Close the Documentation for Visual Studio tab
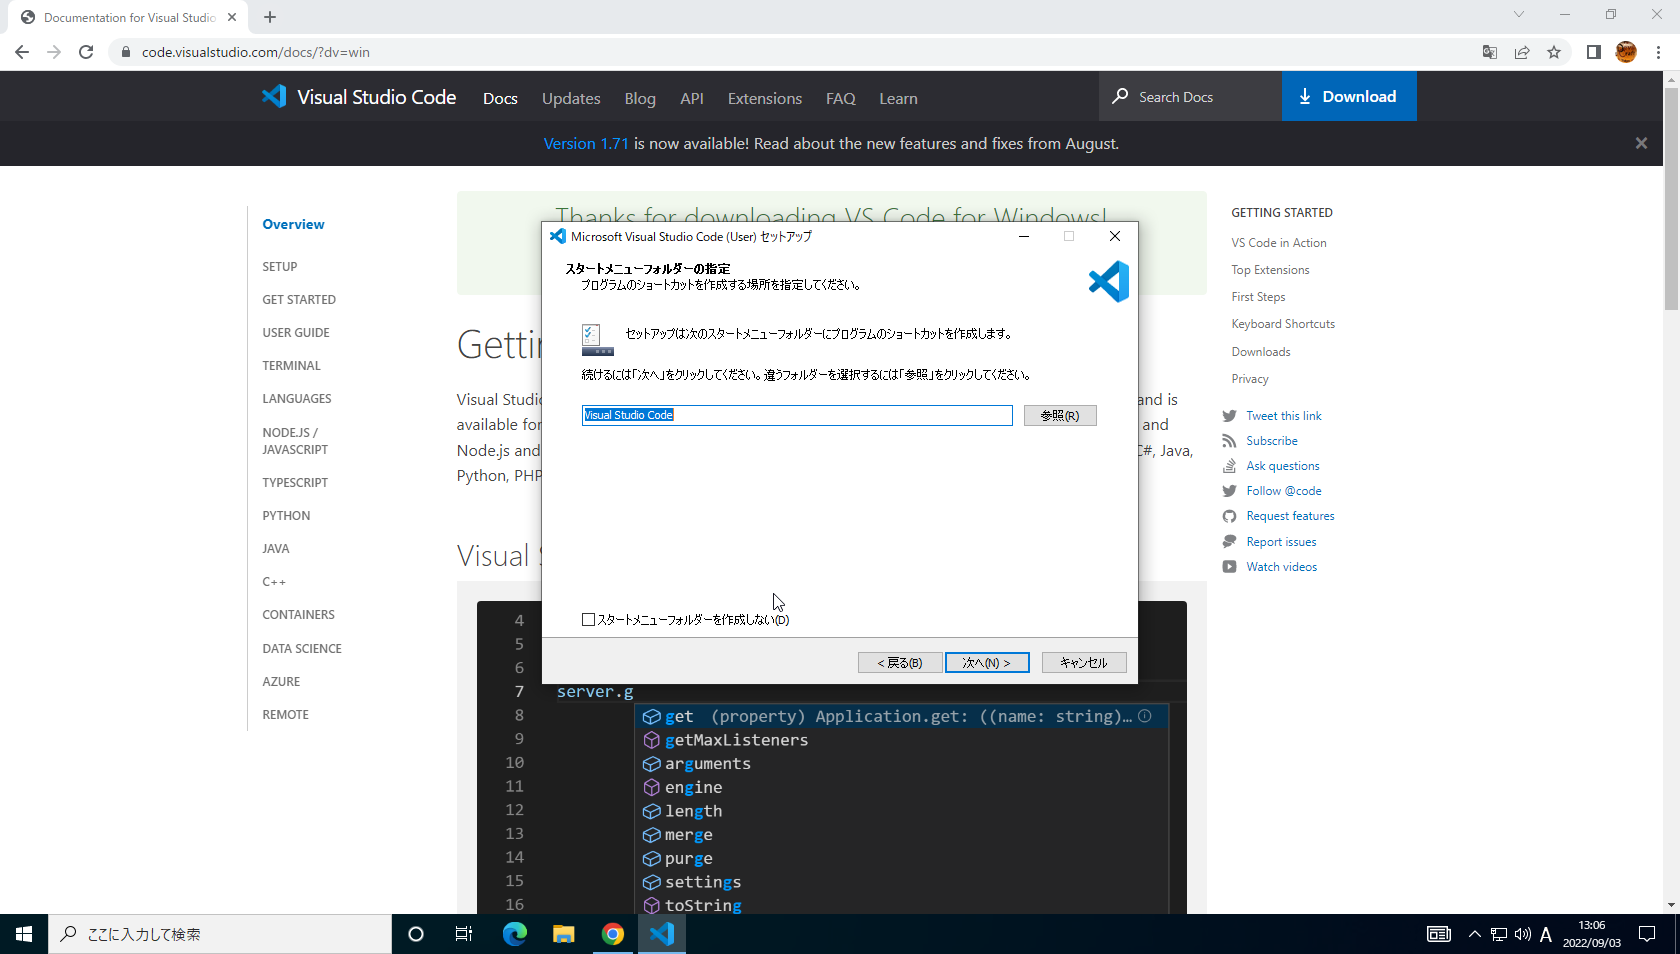This screenshot has width=1680, height=954. click(x=232, y=17)
